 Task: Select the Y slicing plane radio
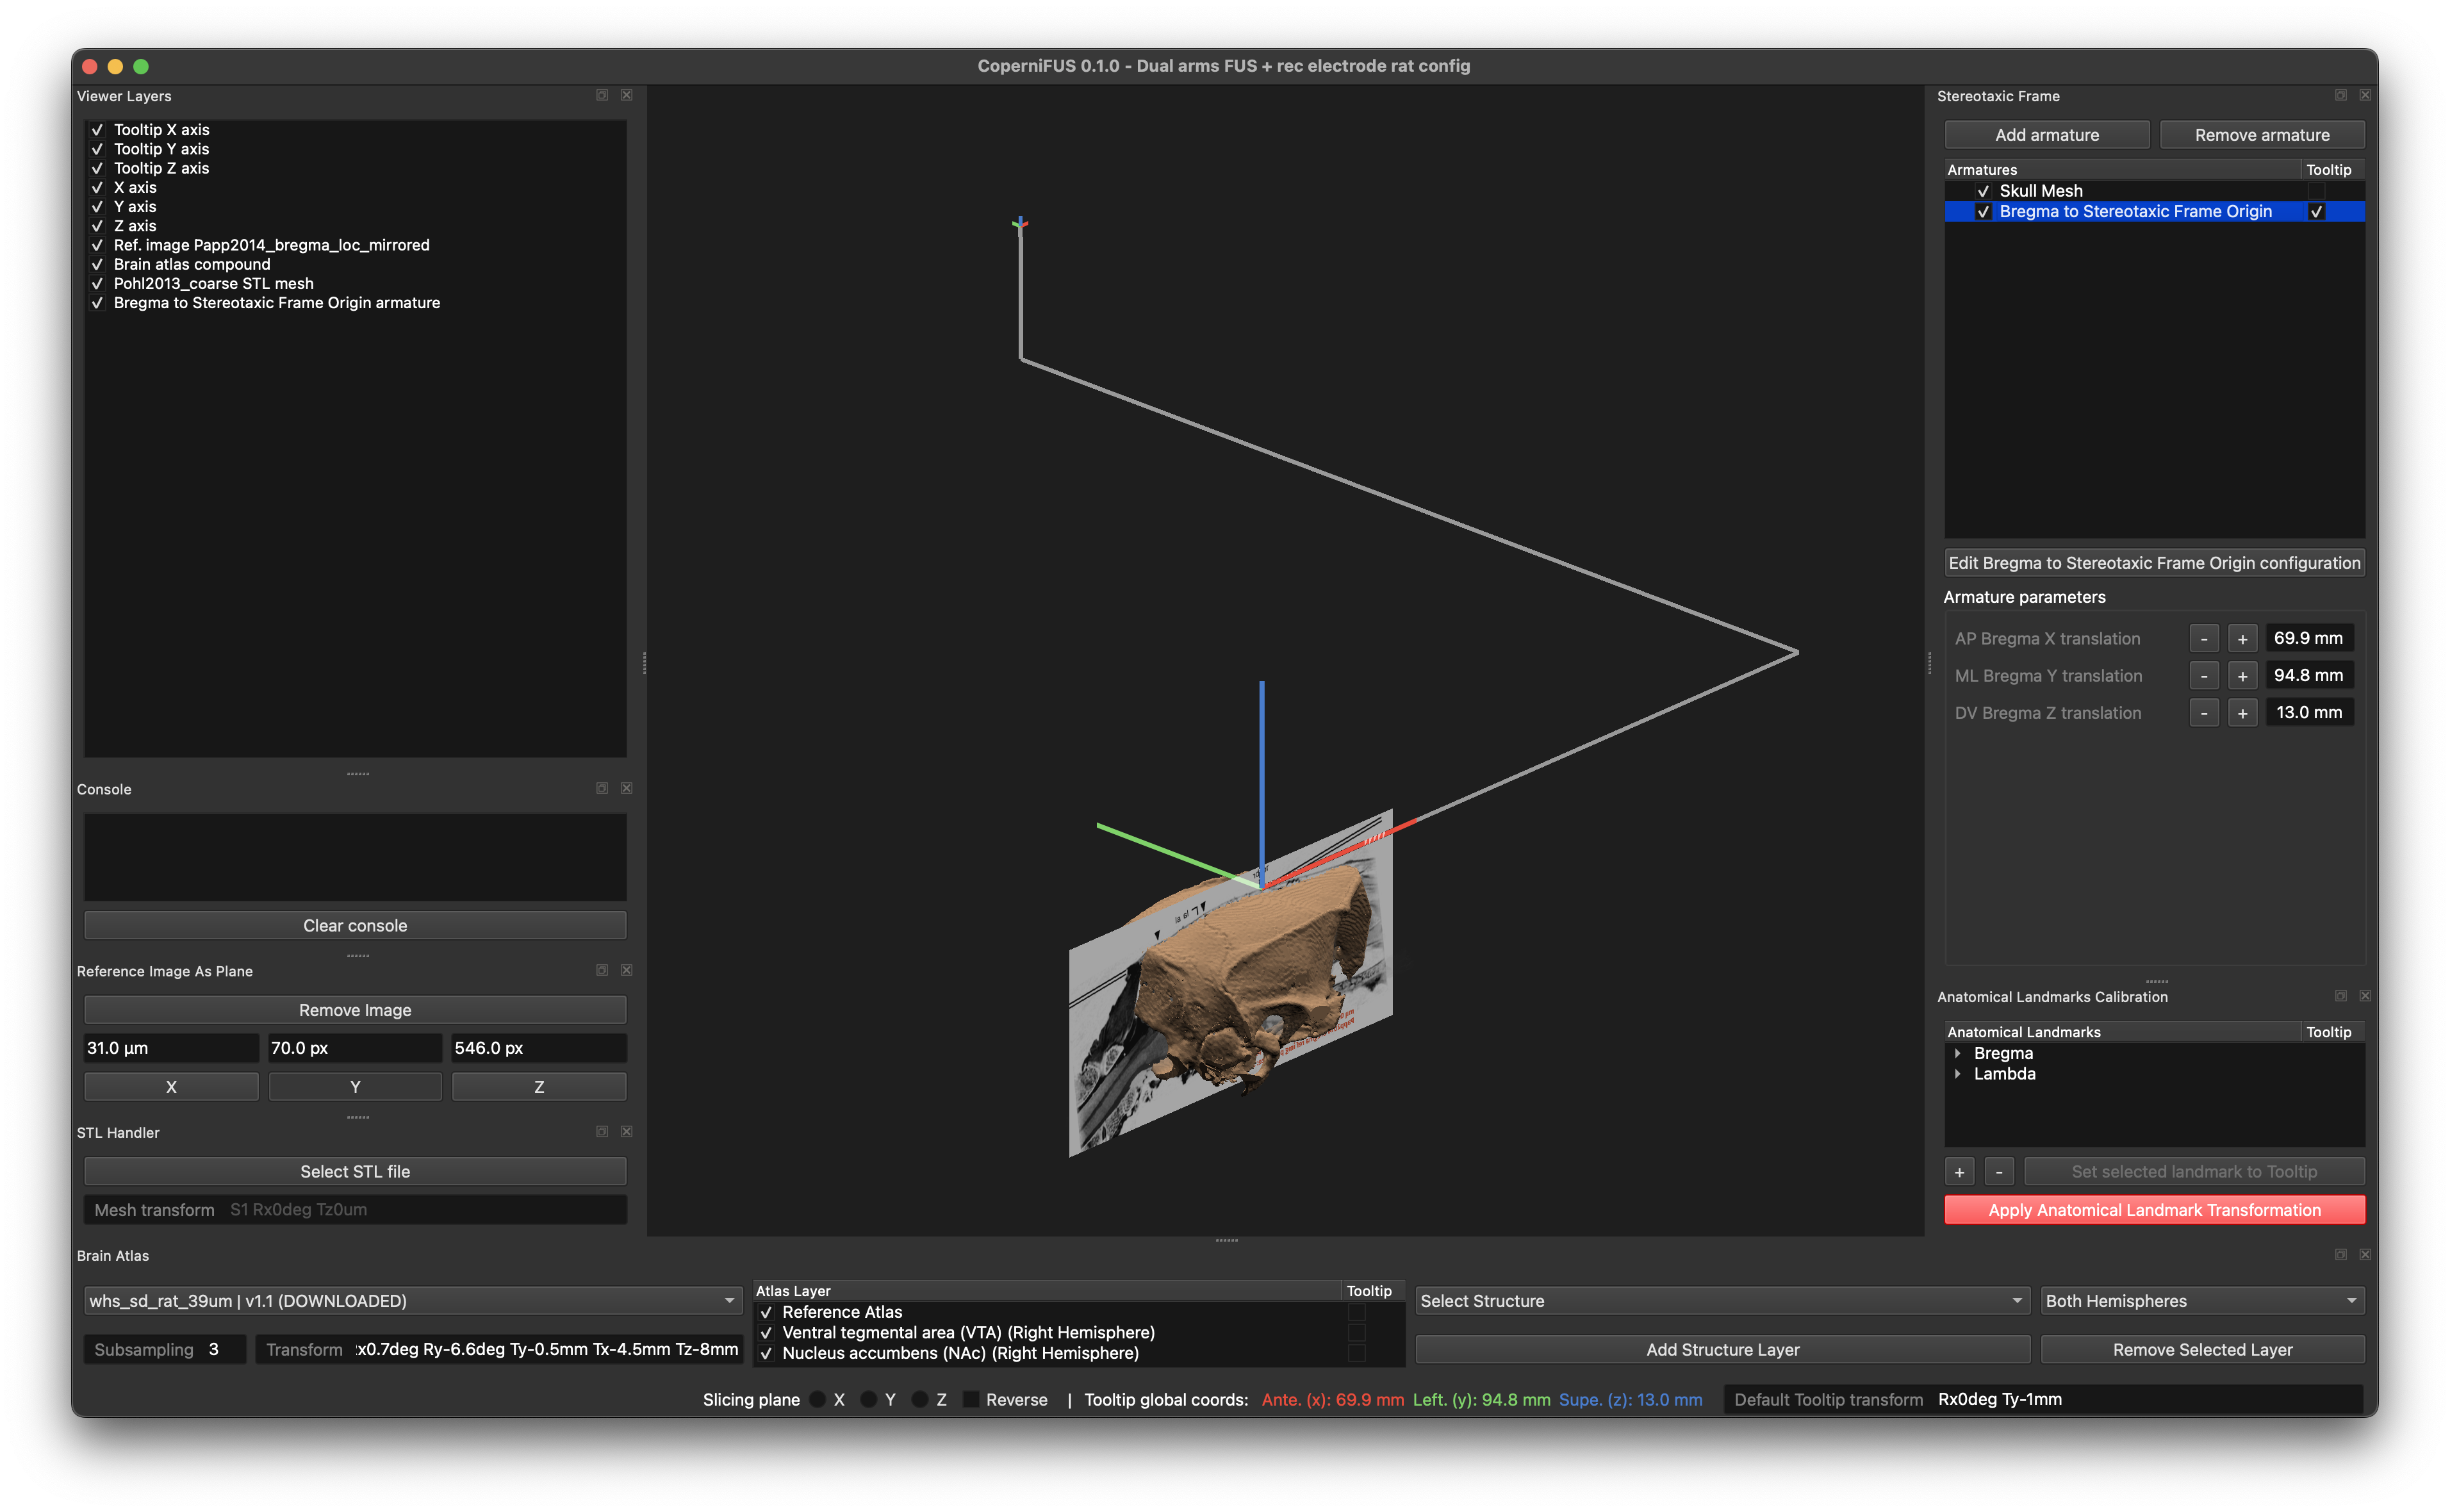pos(868,1399)
